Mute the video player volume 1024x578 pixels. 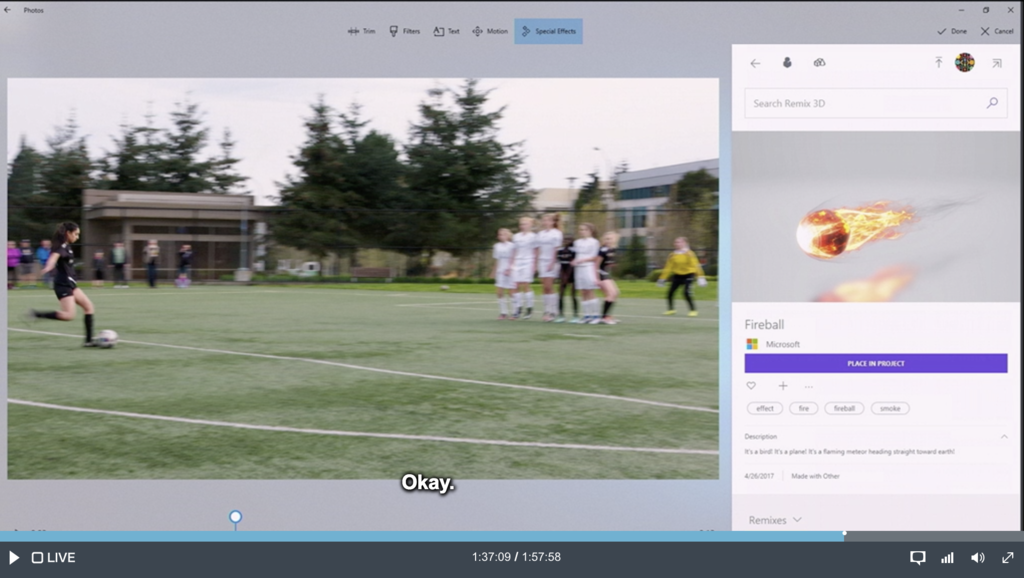tap(977, 557)
